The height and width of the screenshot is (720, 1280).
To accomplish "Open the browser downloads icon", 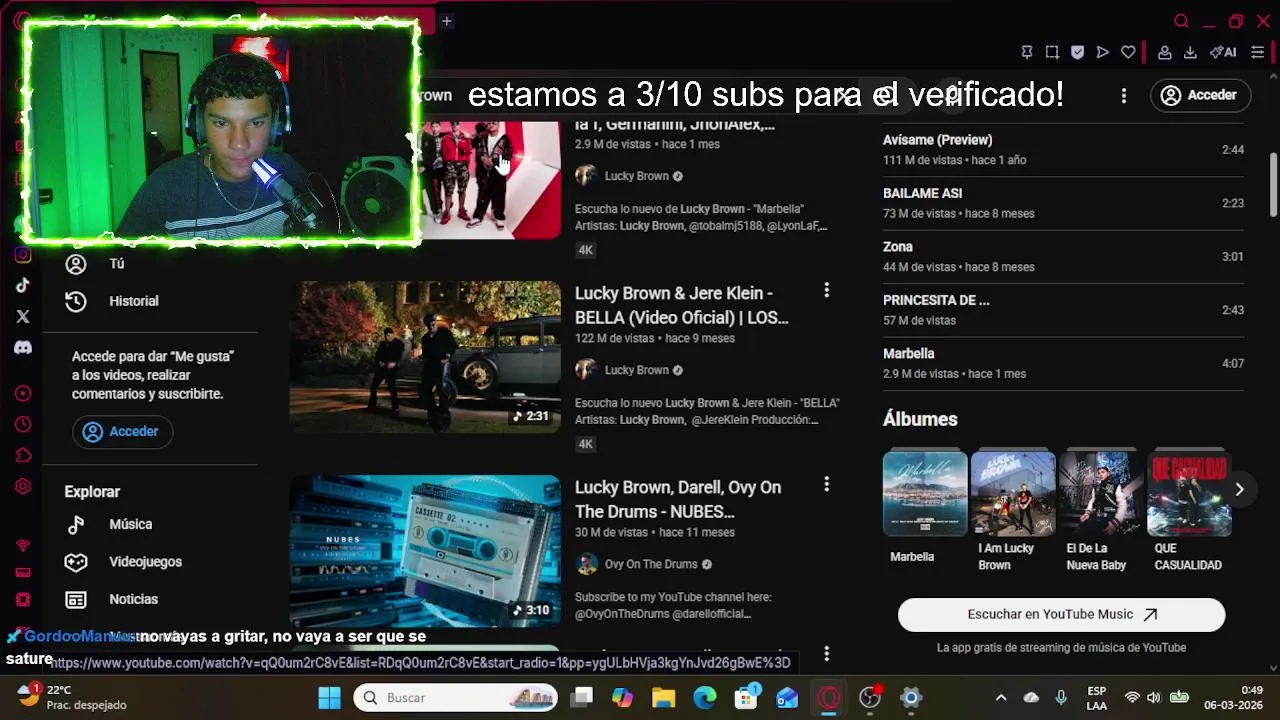I will (1190, 52).
